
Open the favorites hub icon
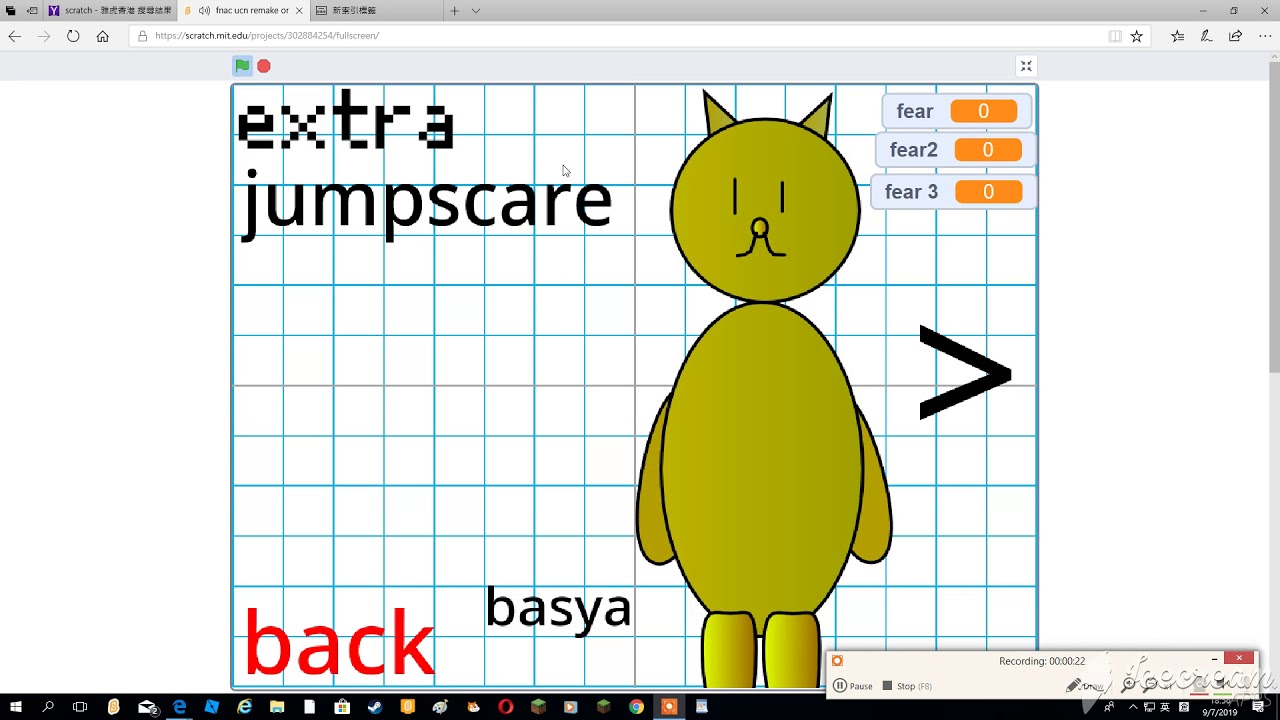click(1177, 36)
